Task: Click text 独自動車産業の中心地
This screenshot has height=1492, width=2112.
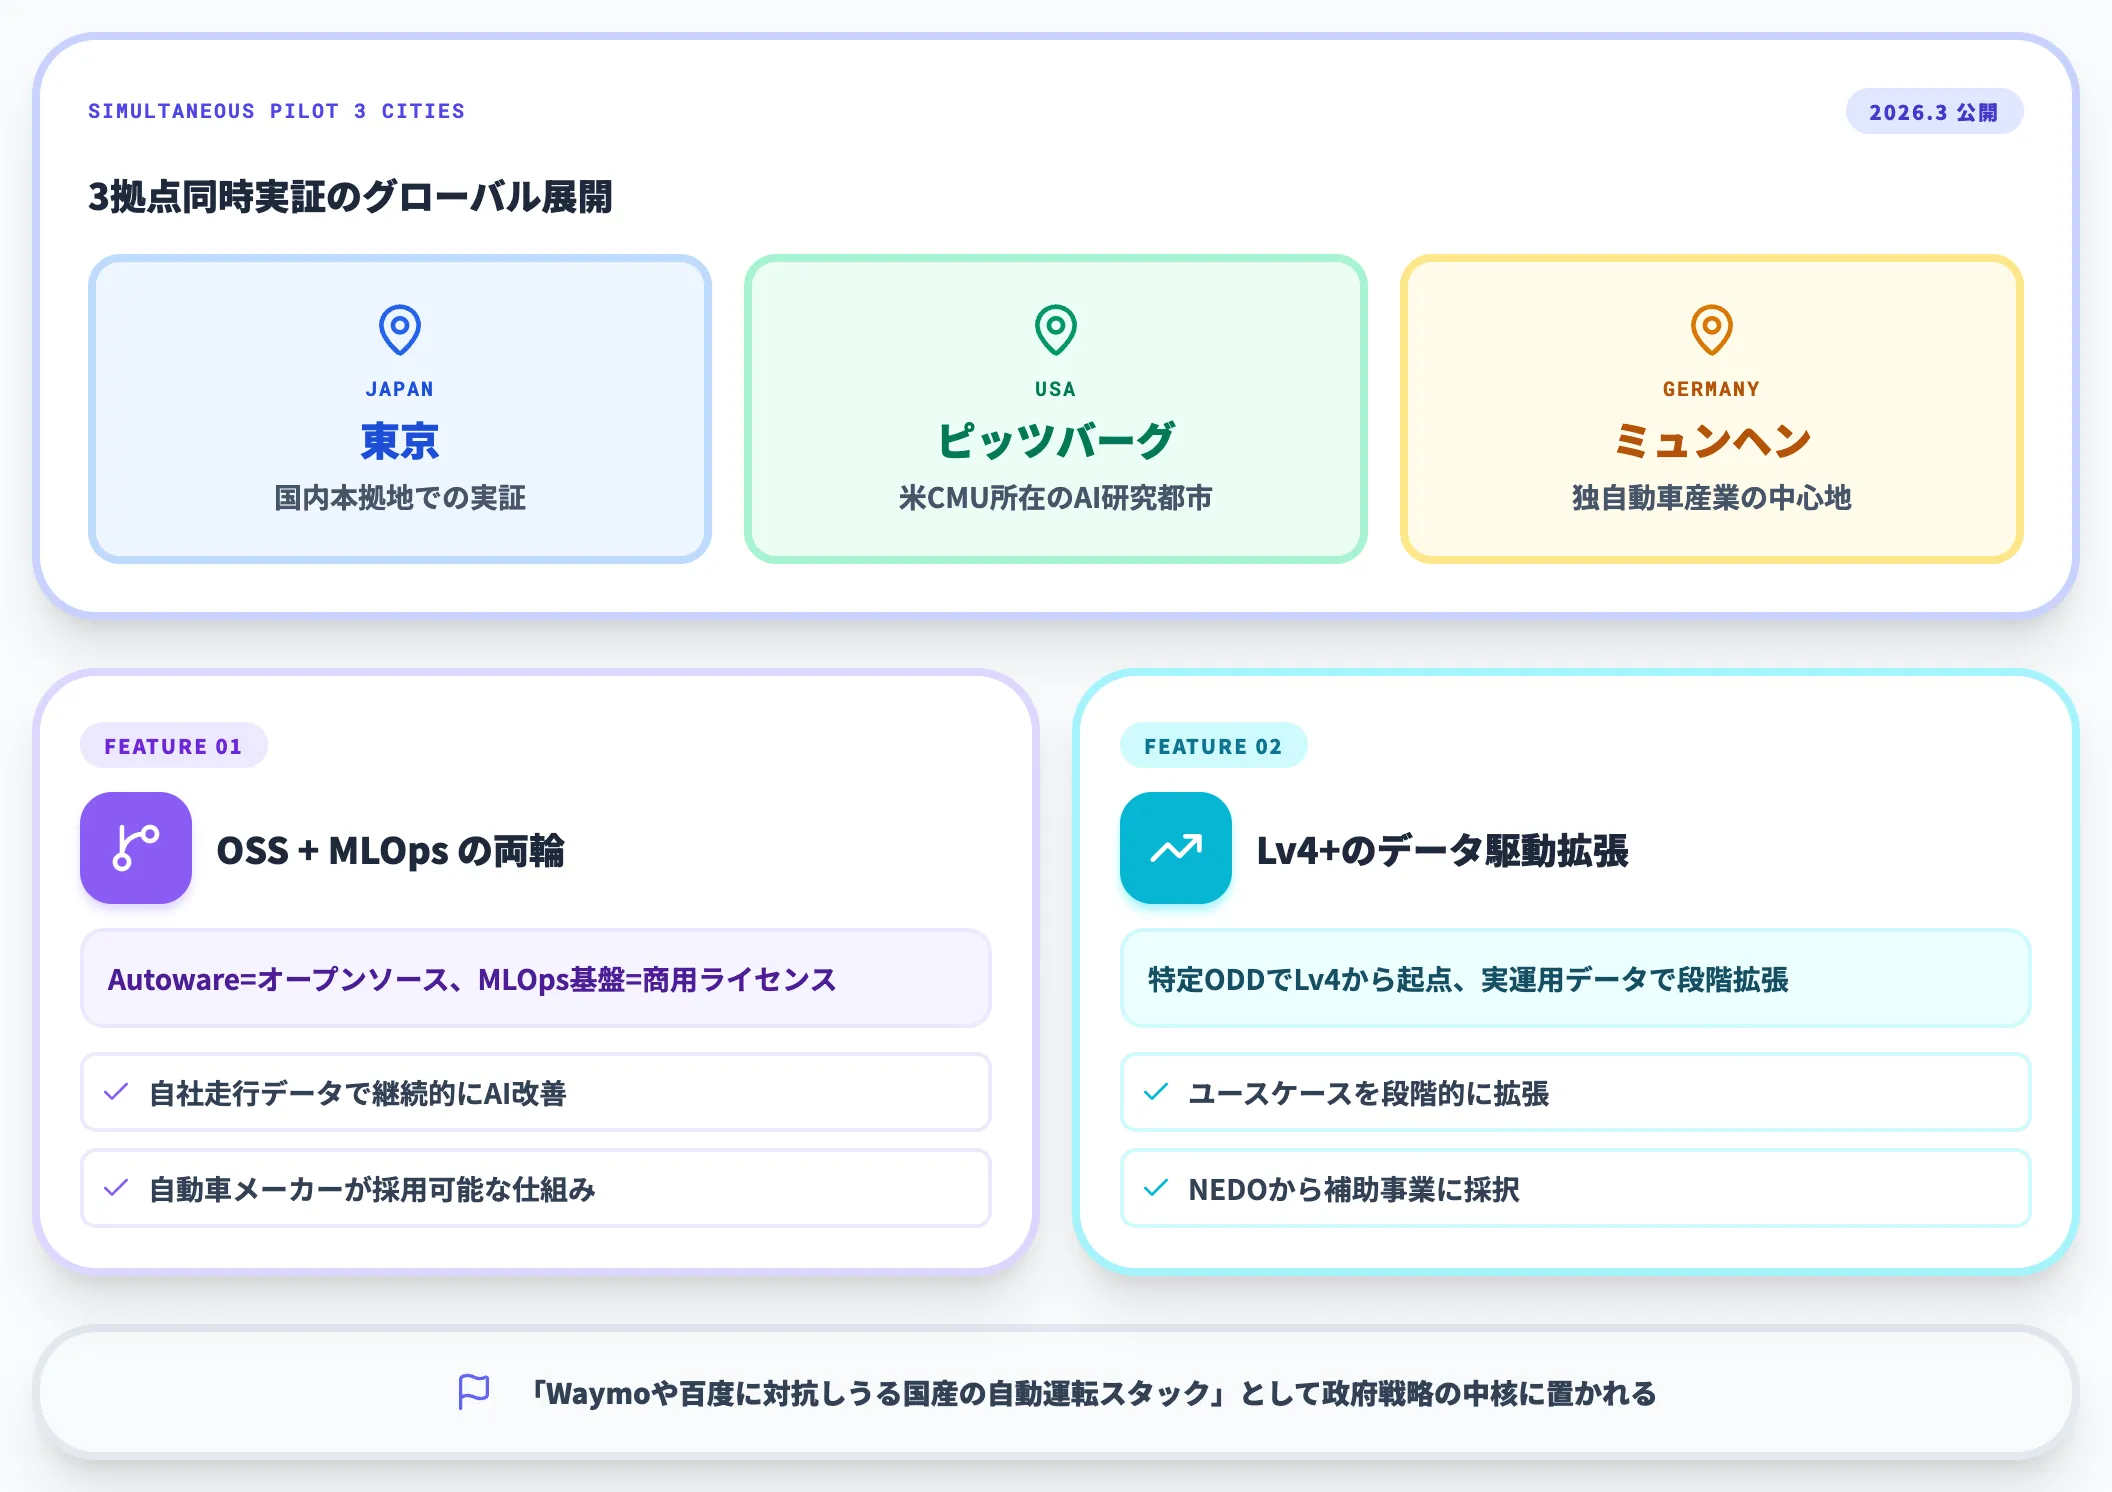Action: tap(1712, 498)
